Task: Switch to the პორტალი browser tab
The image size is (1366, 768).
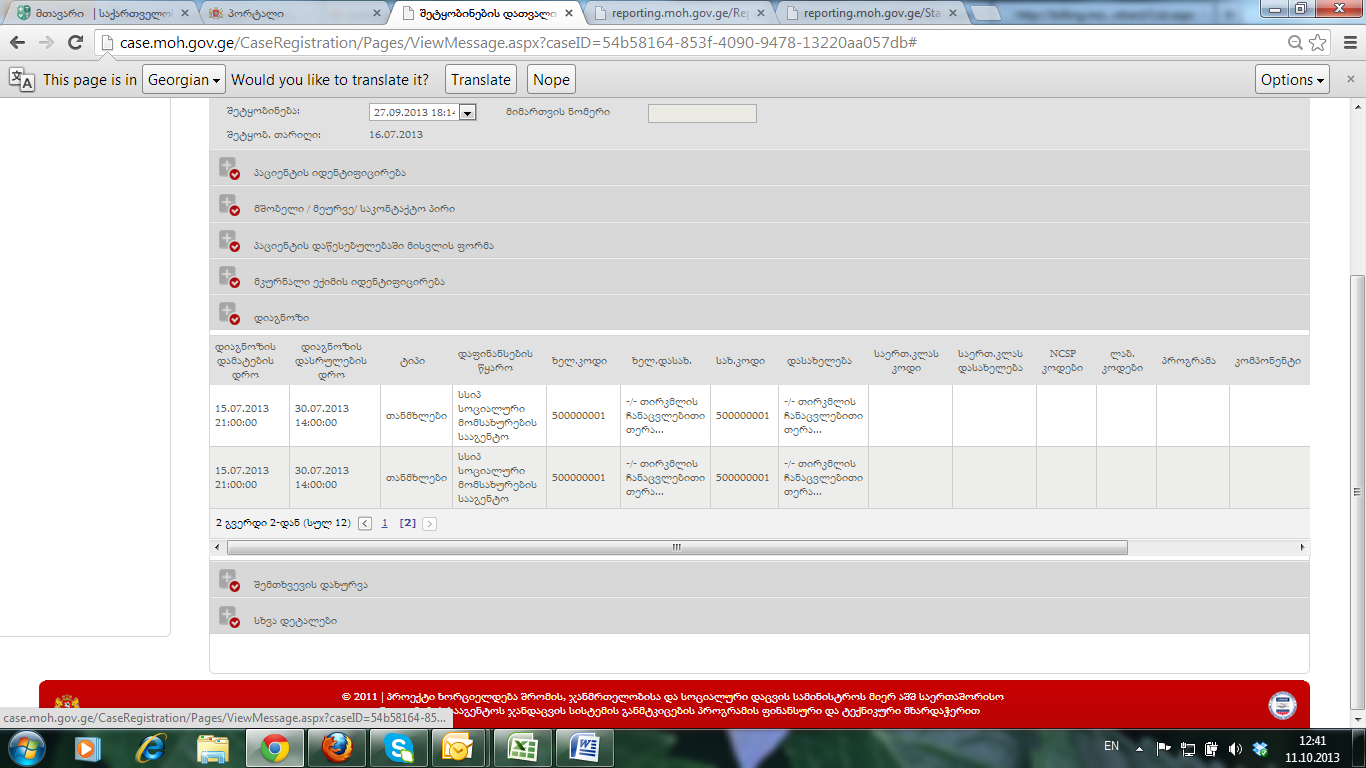Action: (x=290, y=14)
